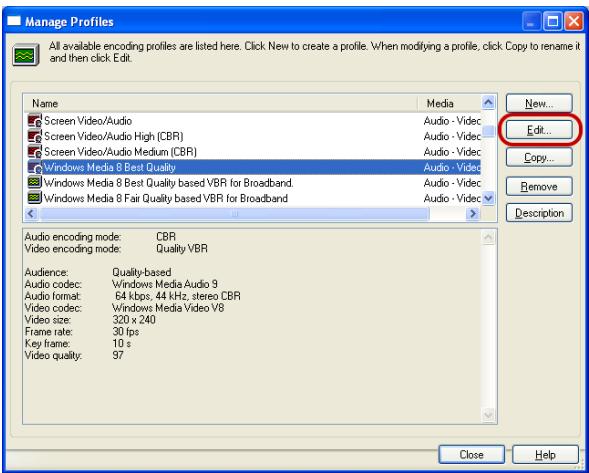Viewport: 589px width, 473px height.
Task: Select Windows Media 8 Best Quality based VBR for Broadband
Action: click(x=252, y=183)
